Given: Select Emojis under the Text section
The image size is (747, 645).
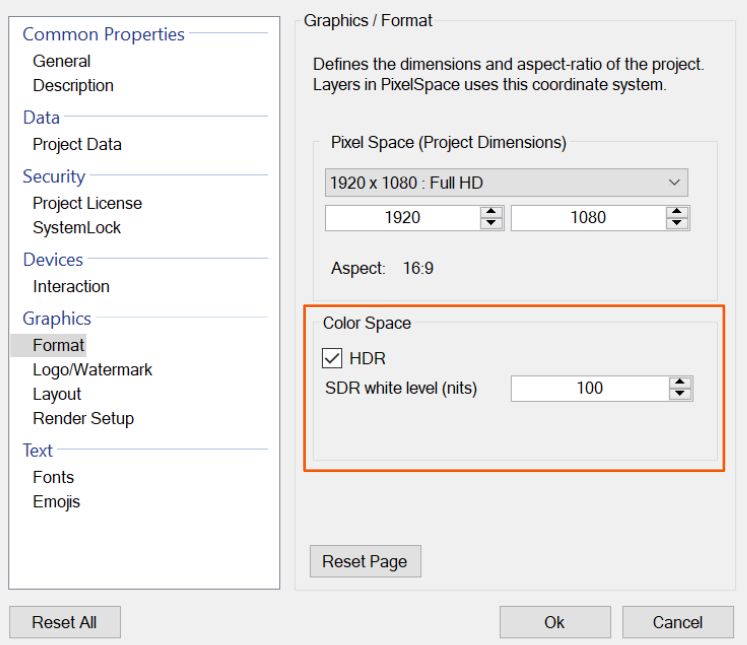Looking at the screenshot, I should 56,502.
